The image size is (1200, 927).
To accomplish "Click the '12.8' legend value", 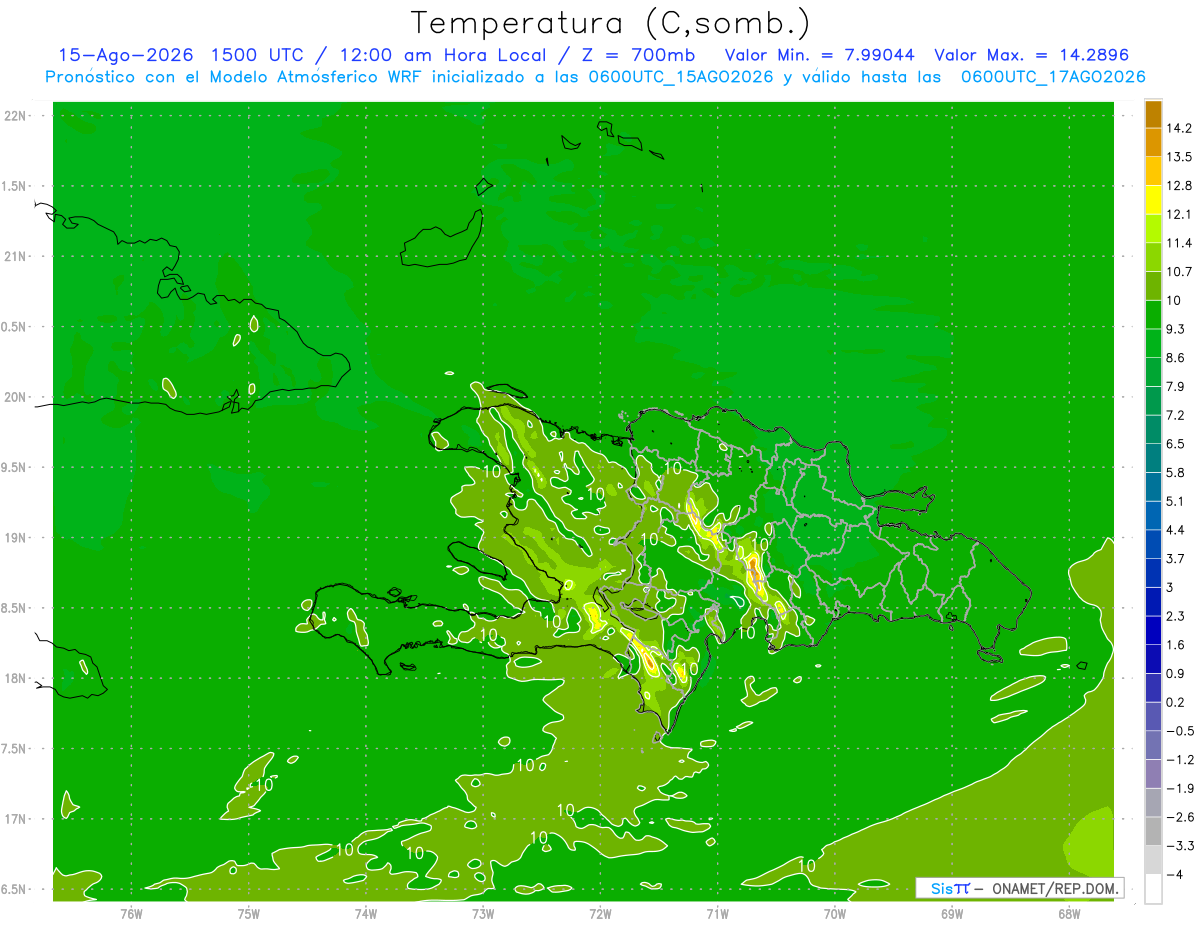I will [1178, 186].
